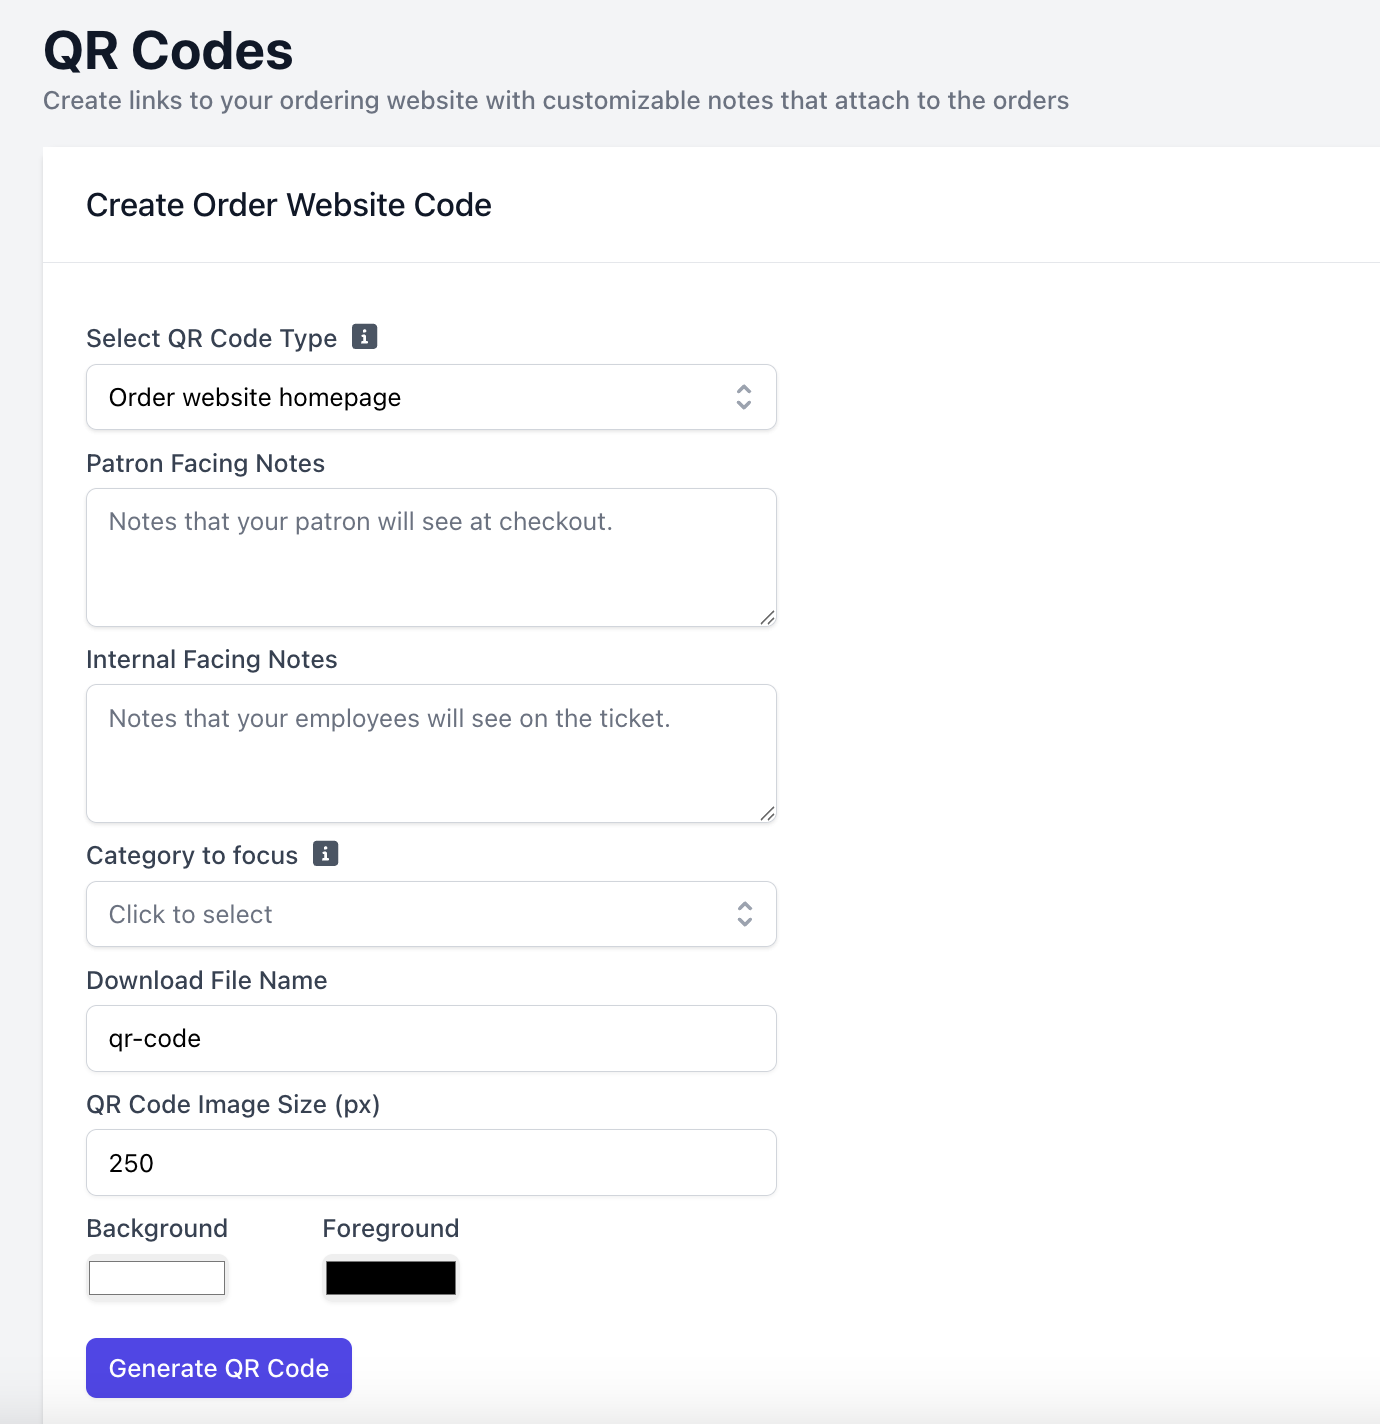The height and width of the screenshot is (1424, 1380).
Task: Click the Create Order Website Code heading
Action: pos(289,205)
